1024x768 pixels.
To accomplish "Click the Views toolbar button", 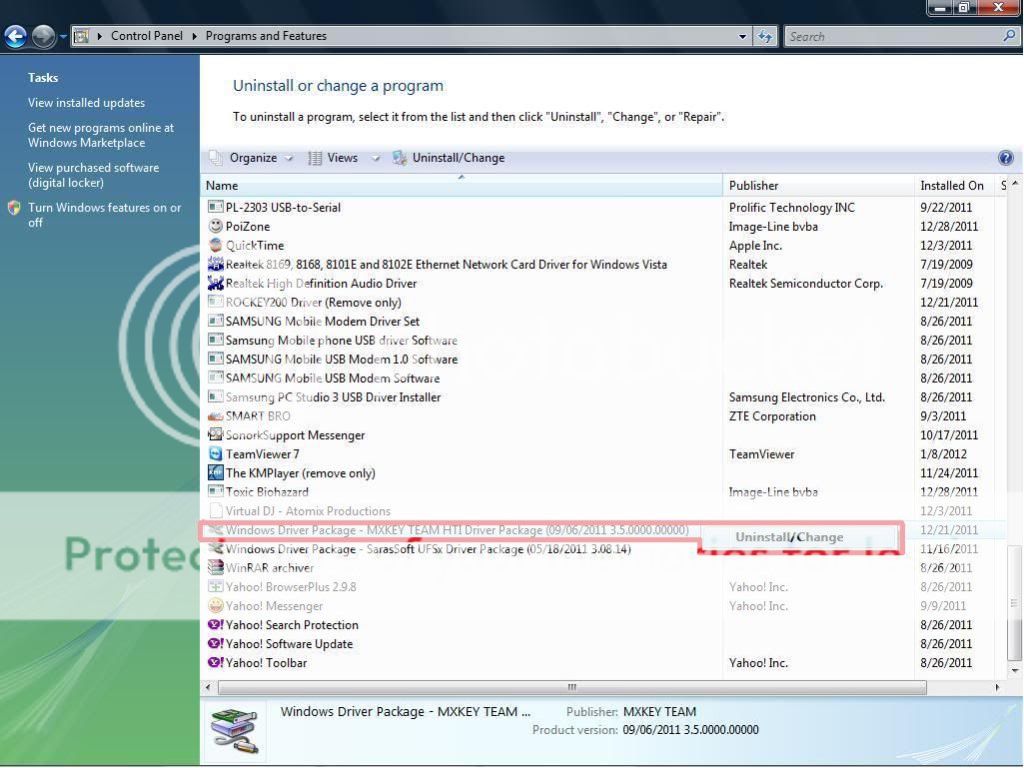I will pos(334,158).
